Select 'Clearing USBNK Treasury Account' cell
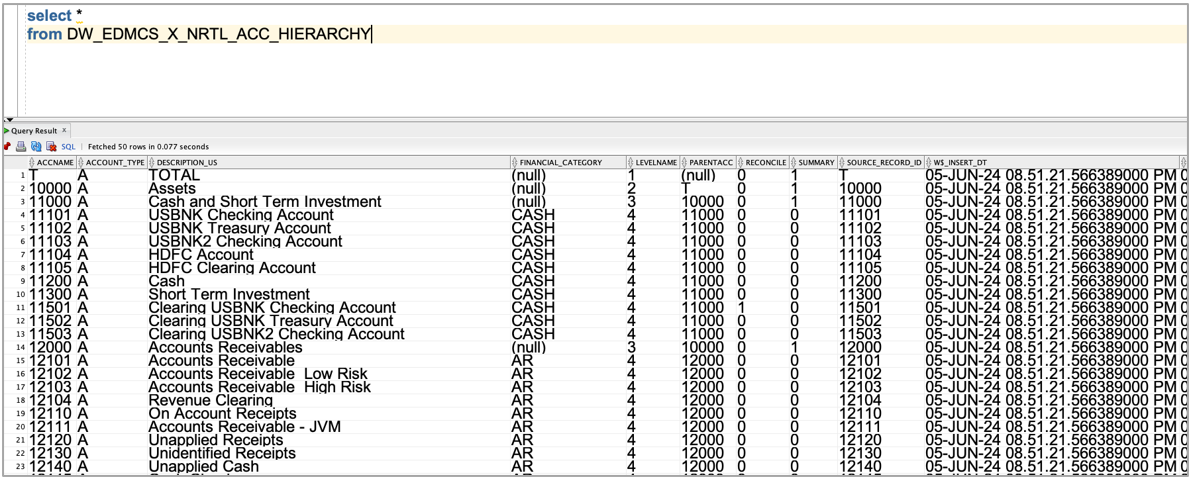This screenshot has width=1191, height=479. tap(330, 321)
